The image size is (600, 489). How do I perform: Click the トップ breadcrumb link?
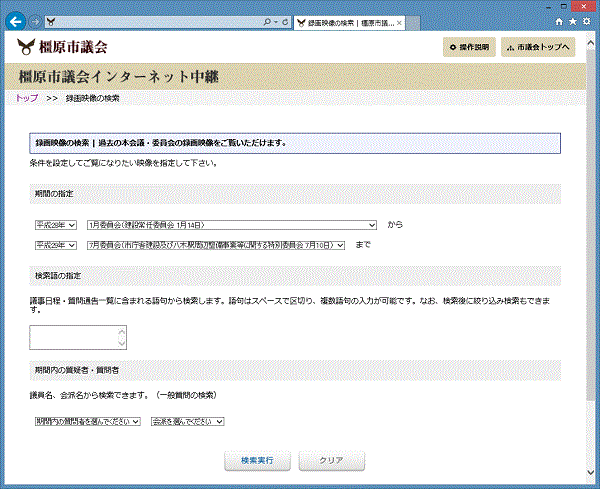click(27, 98)
